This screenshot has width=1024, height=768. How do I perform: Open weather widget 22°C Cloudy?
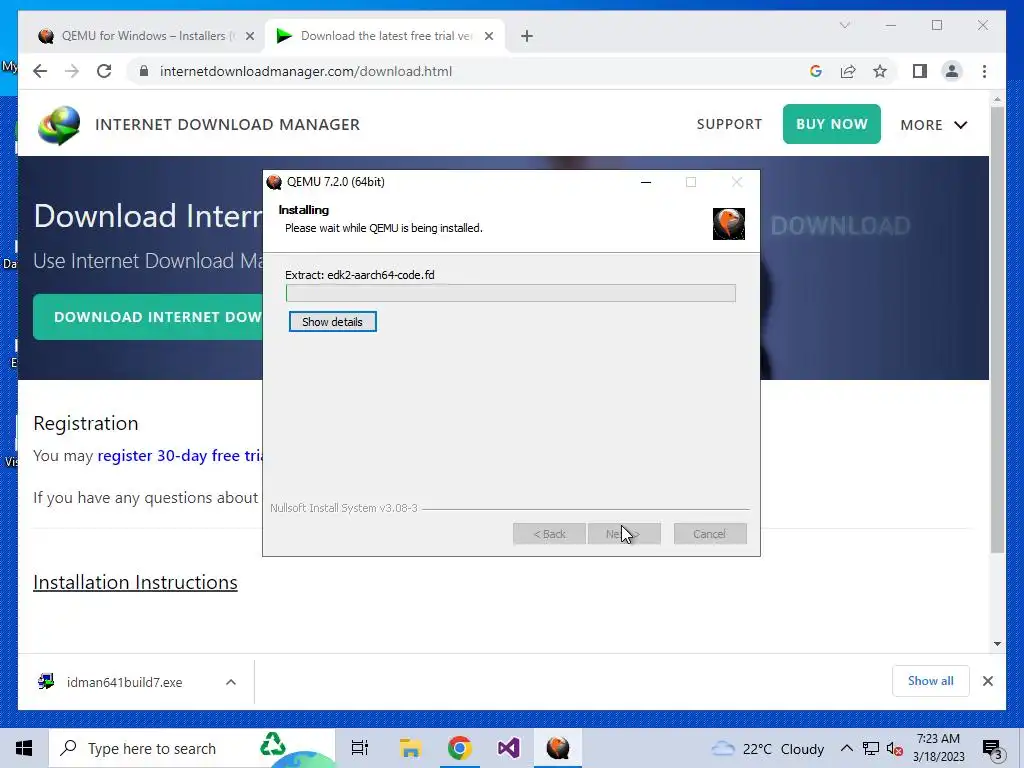click(768, 748)
